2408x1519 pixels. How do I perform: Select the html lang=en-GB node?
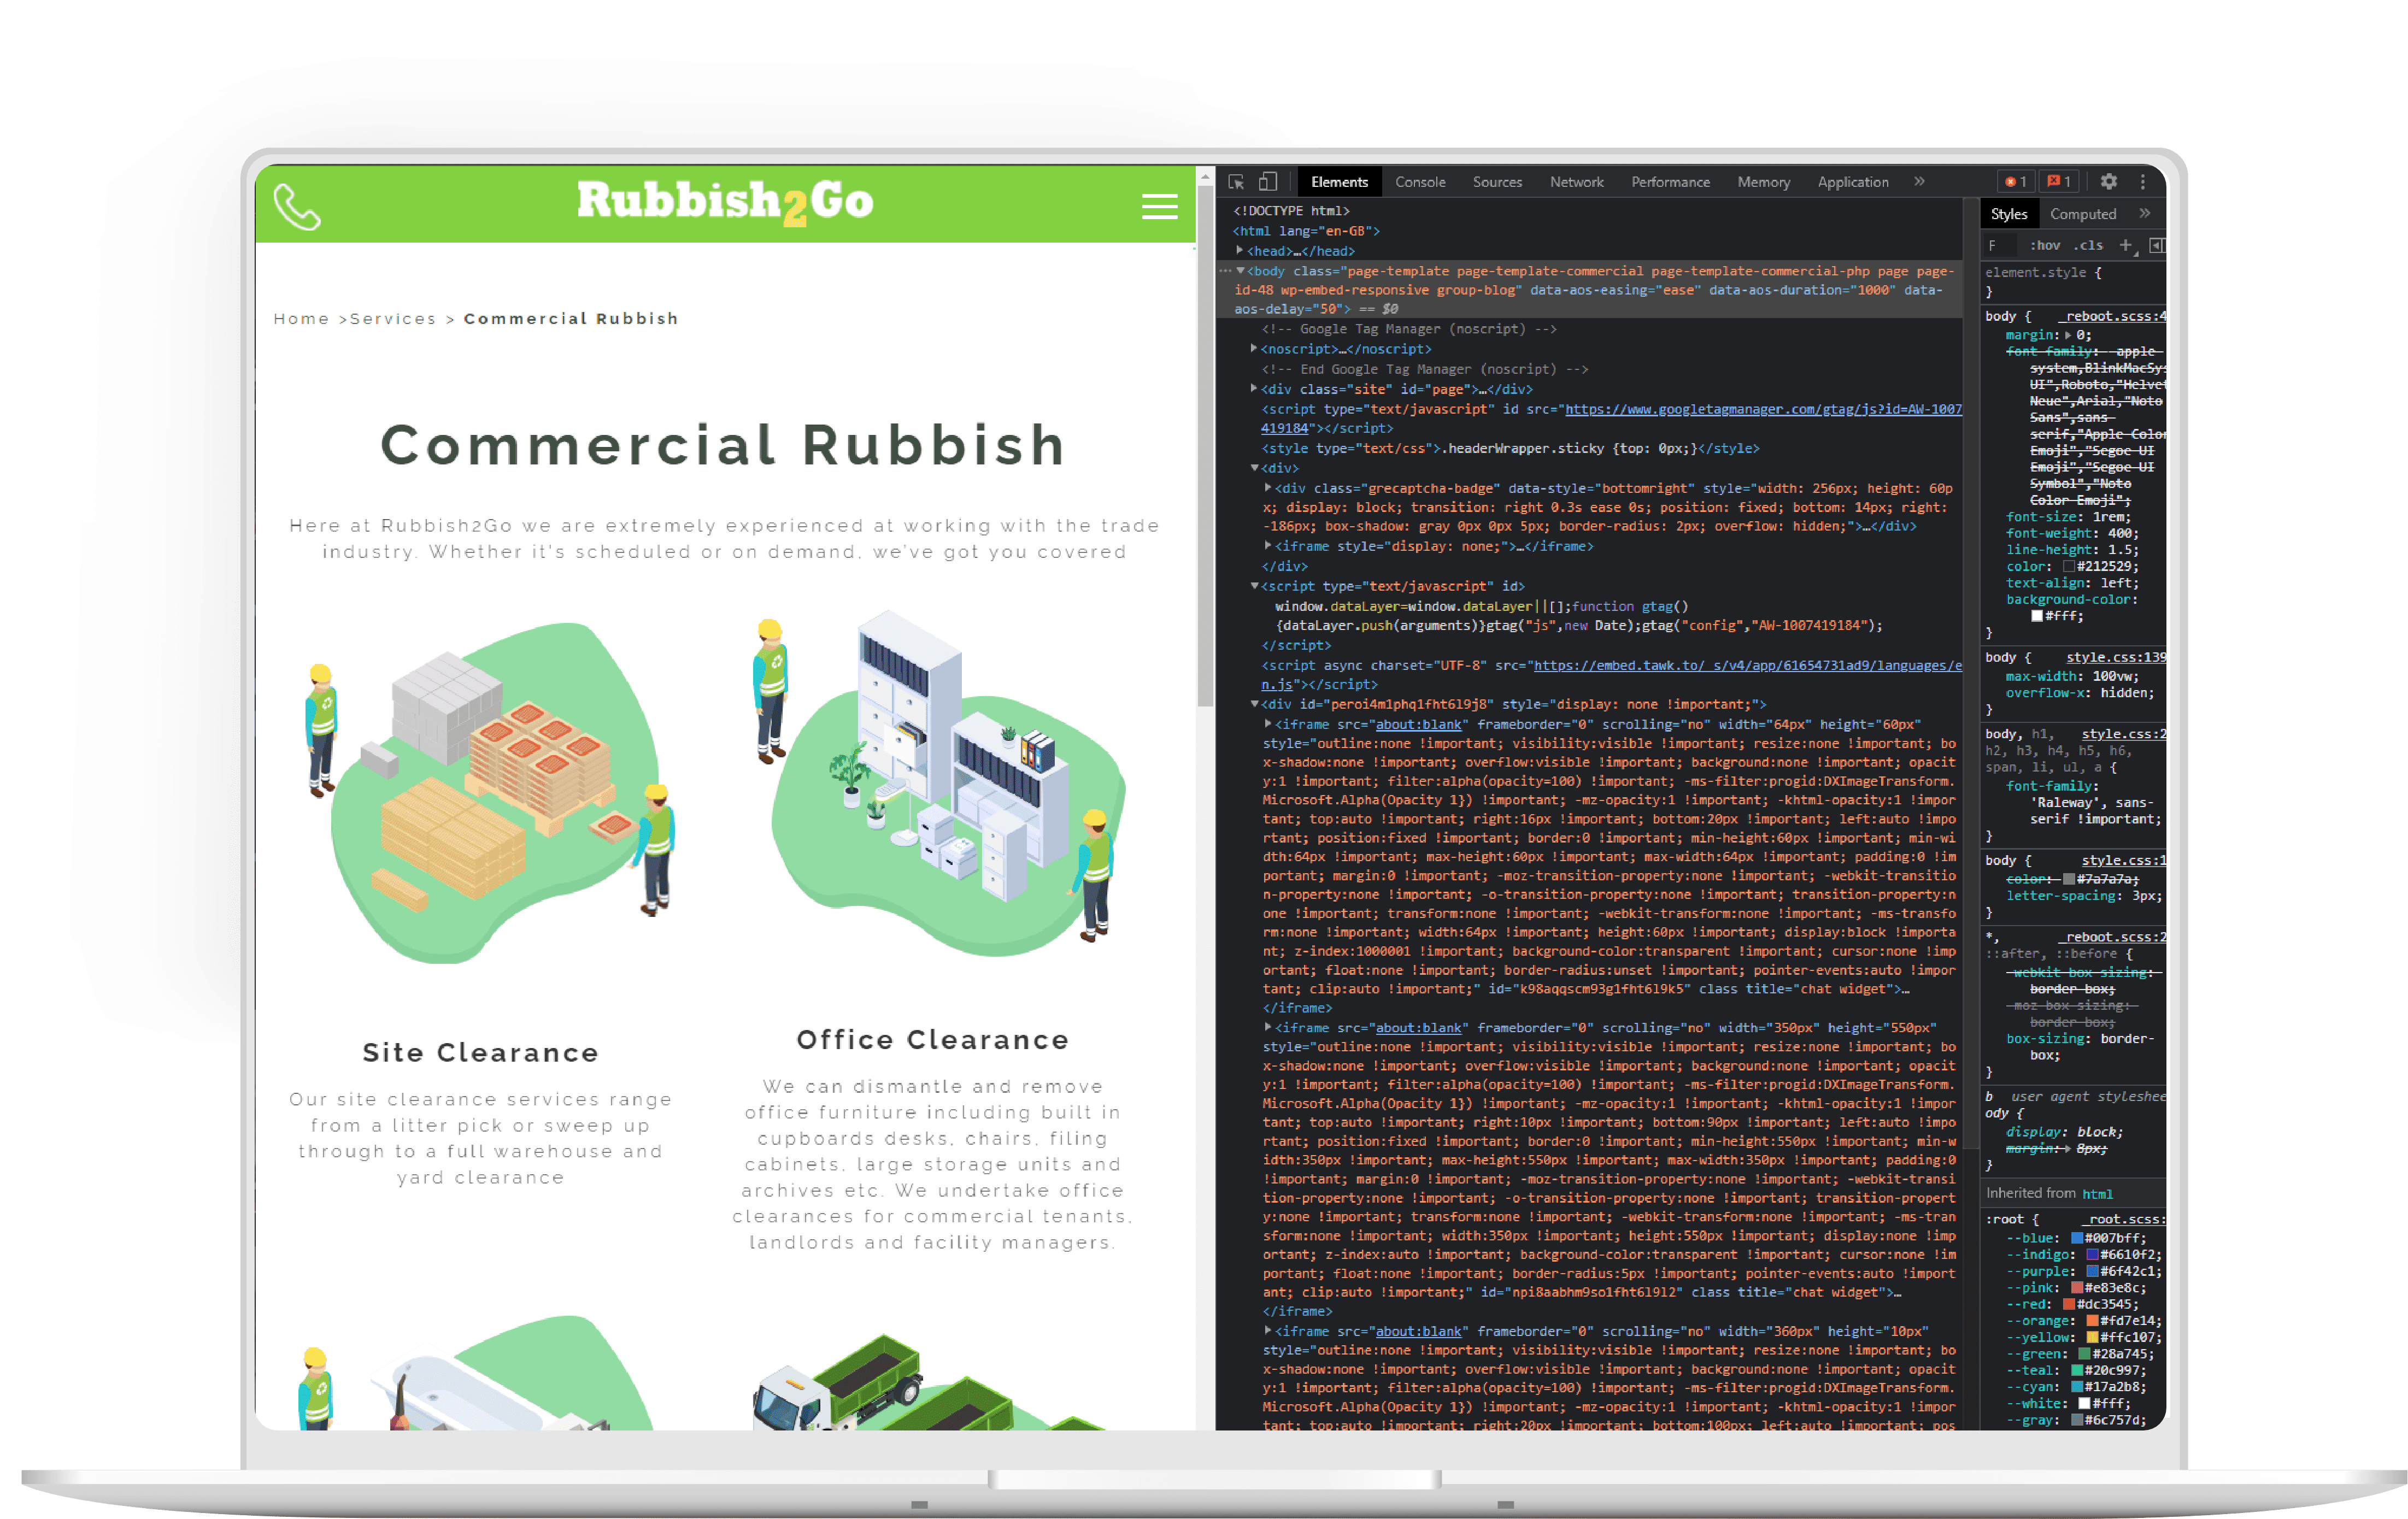click(1306, 231)
